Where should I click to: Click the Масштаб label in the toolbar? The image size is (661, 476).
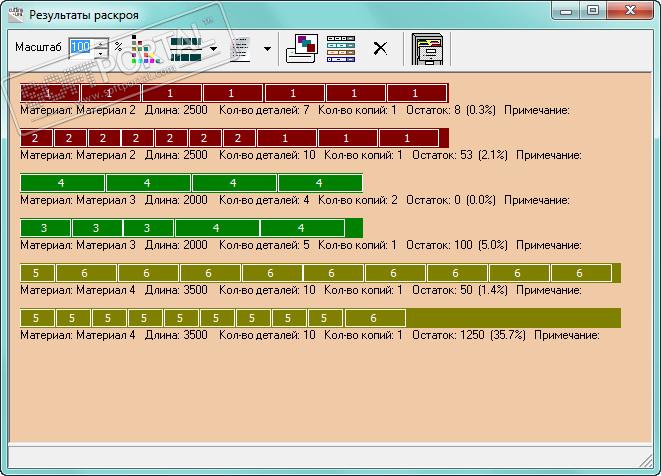tap(38, 47)
